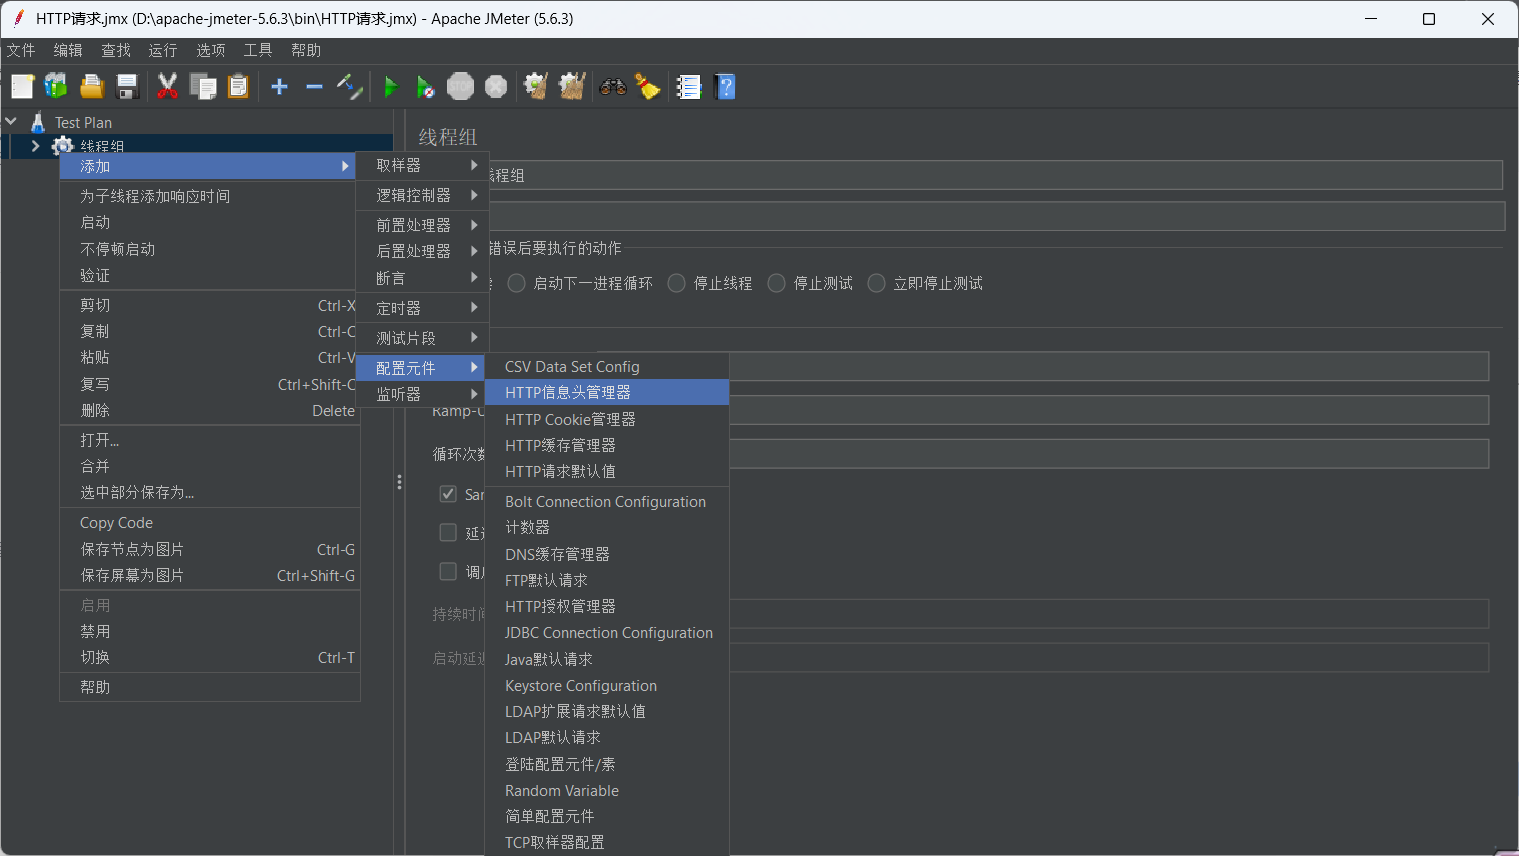Click the Function Helper list icon
The width and height of the screenshot is (1519, 856).
[x=689, y=87]
